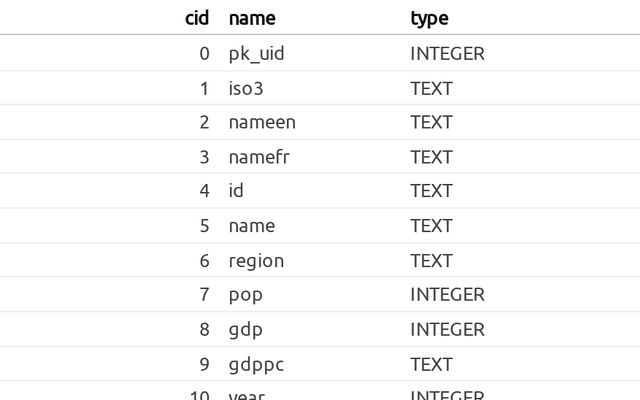
Task: Click the name column header
Action: pos(251,18)
